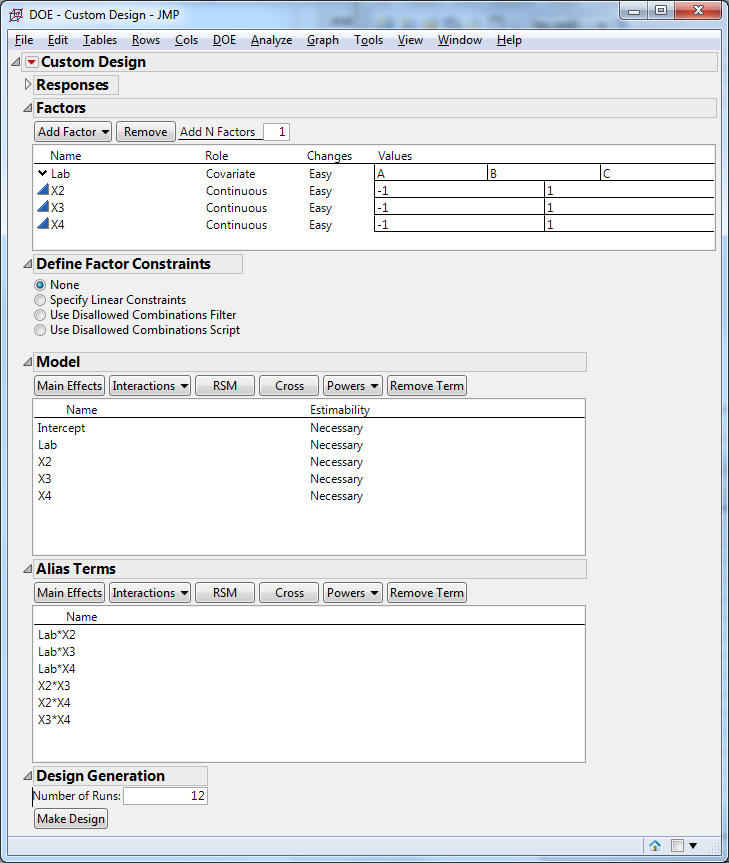Open Model Powers dropdown

click(353, 386)
